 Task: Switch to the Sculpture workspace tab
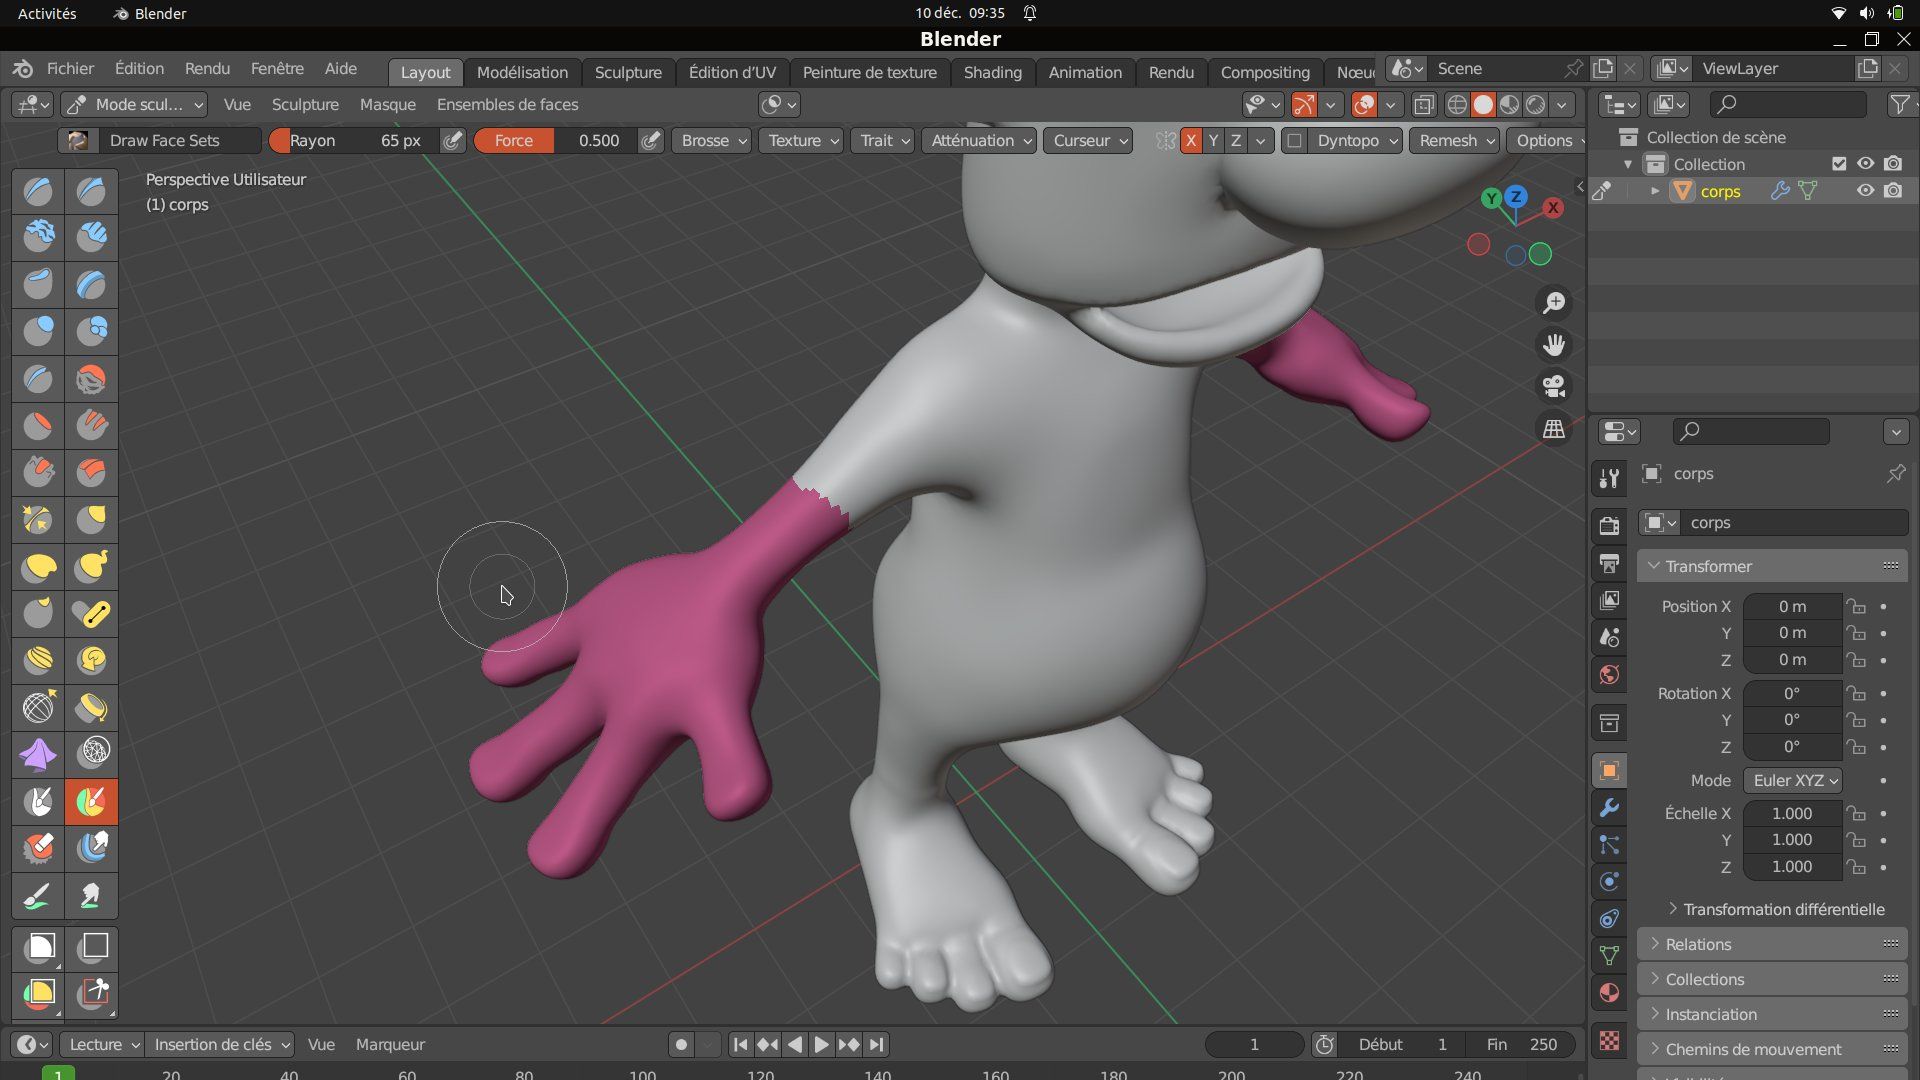pyautogui.click(x=627, y=72)
